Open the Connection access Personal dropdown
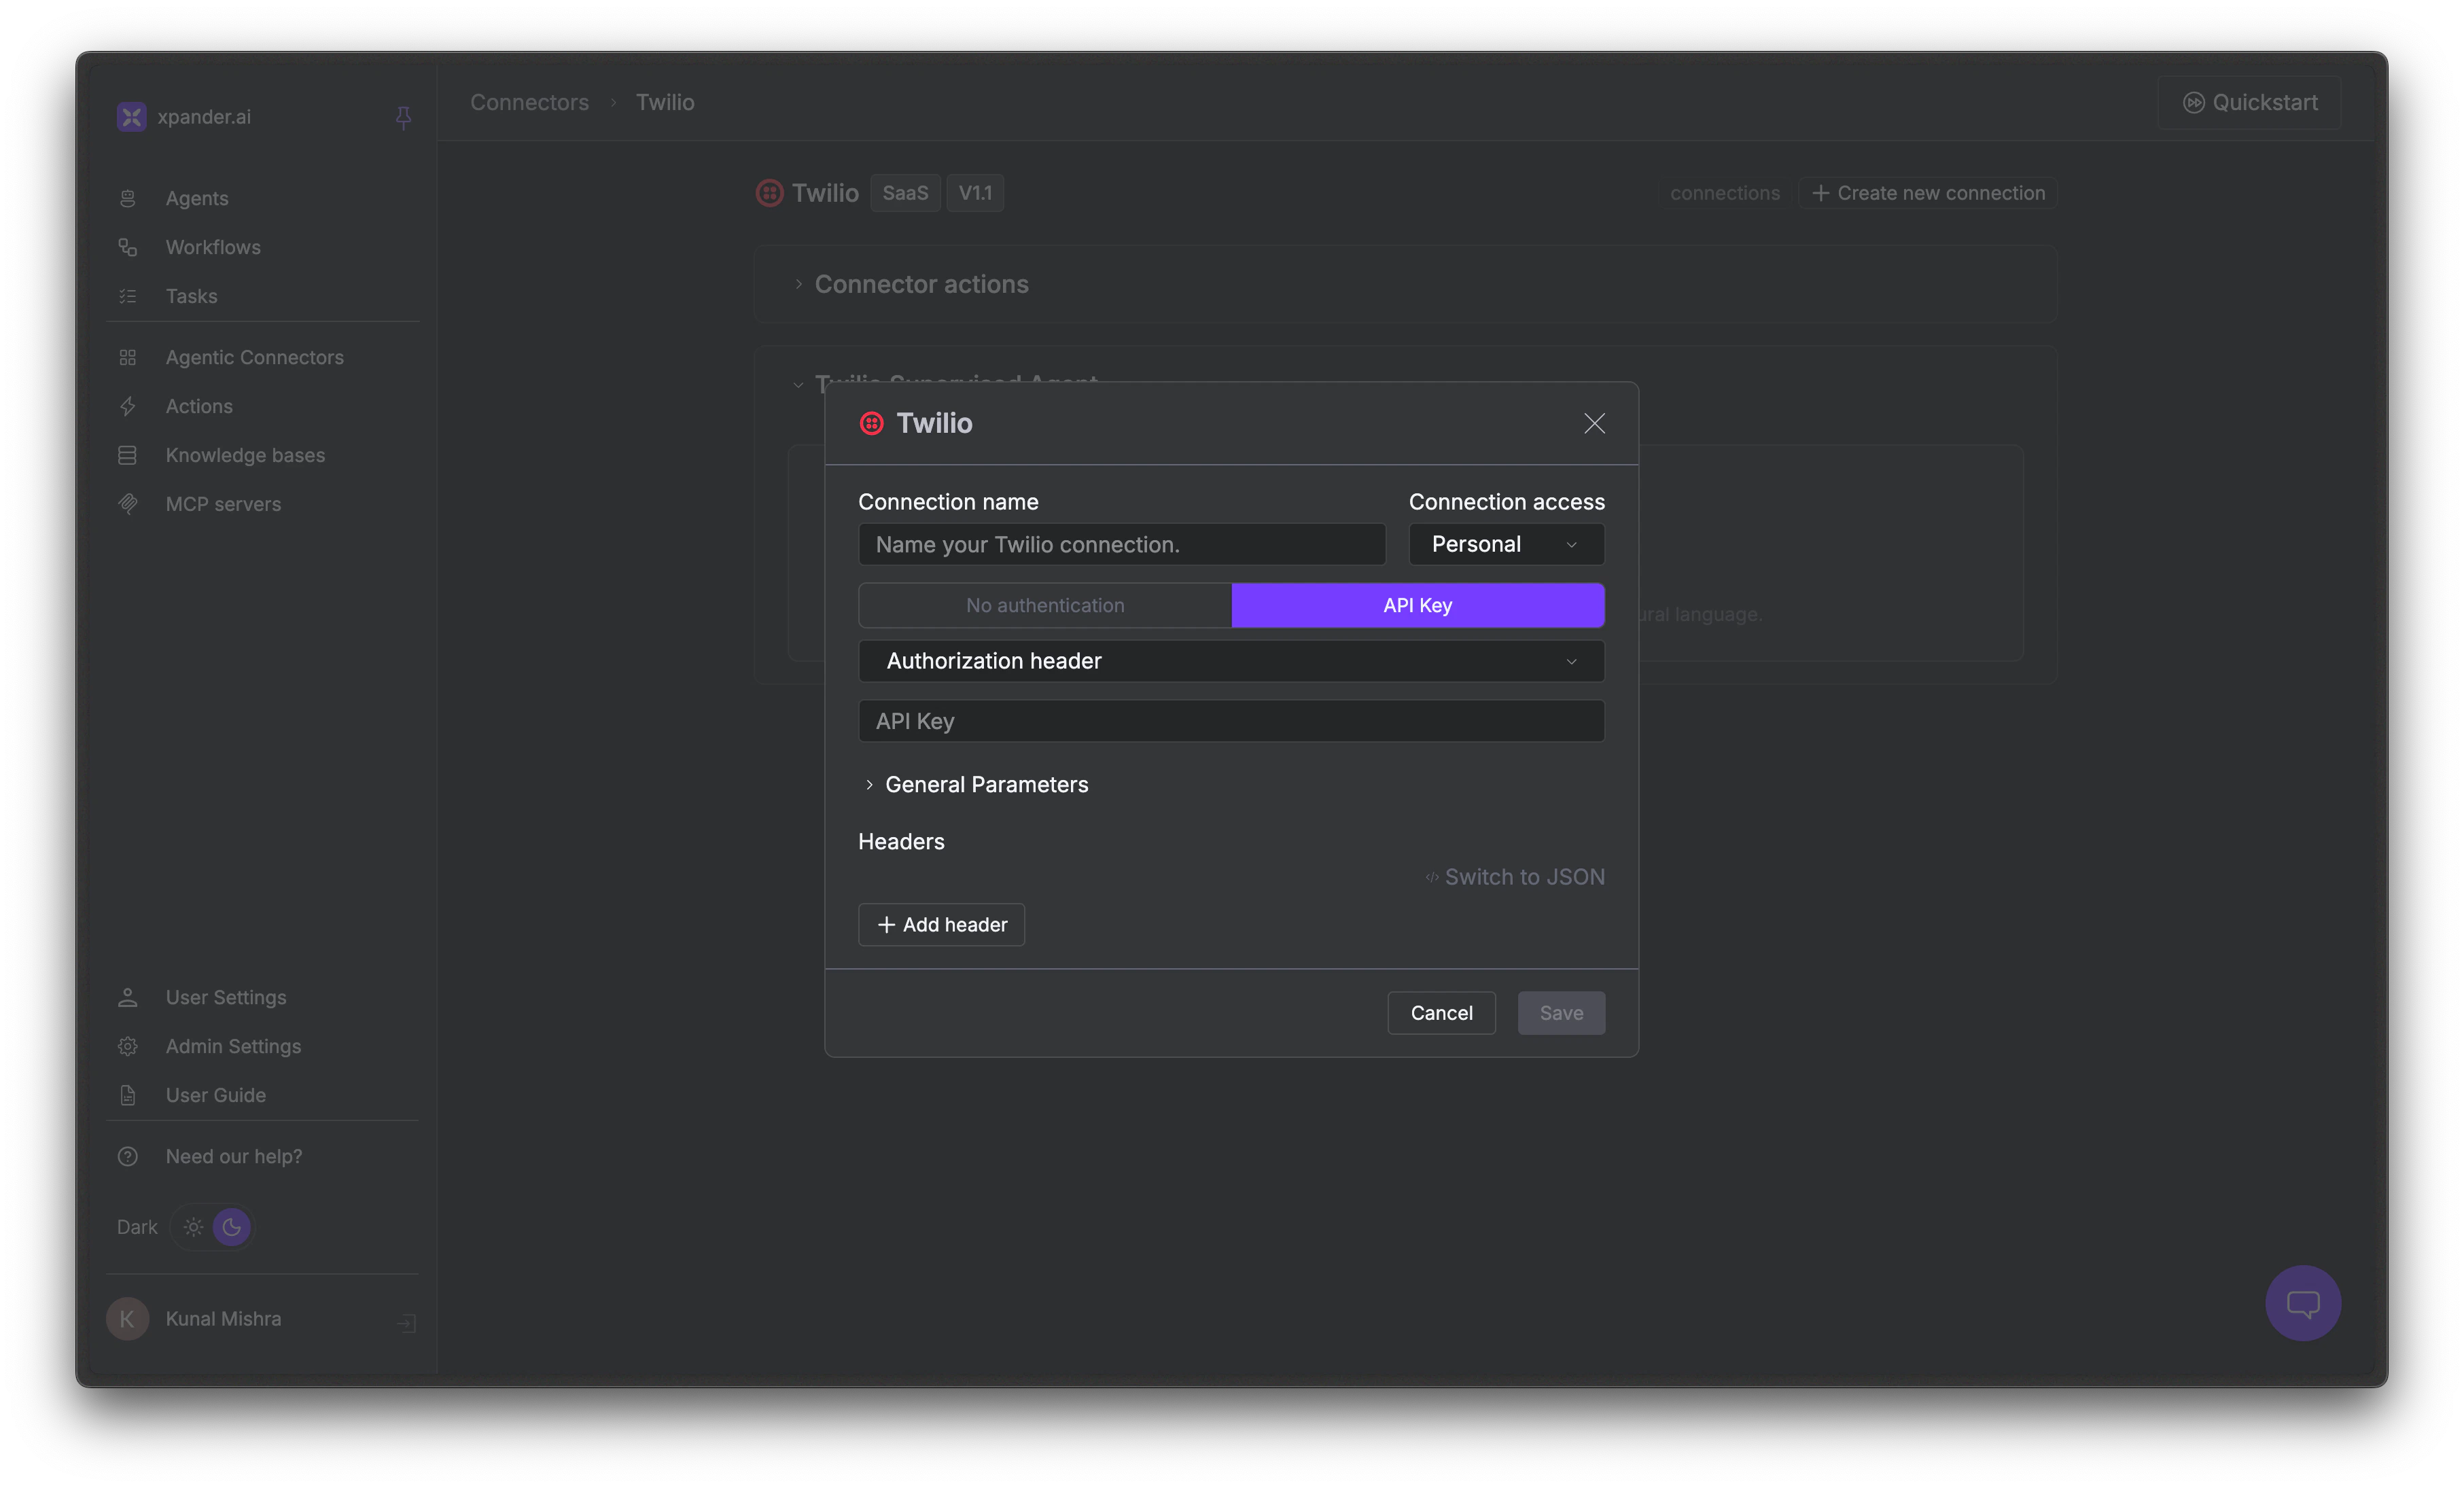The width and height of the screenshot is (2464, 1488). click(x=1505, y=544)
